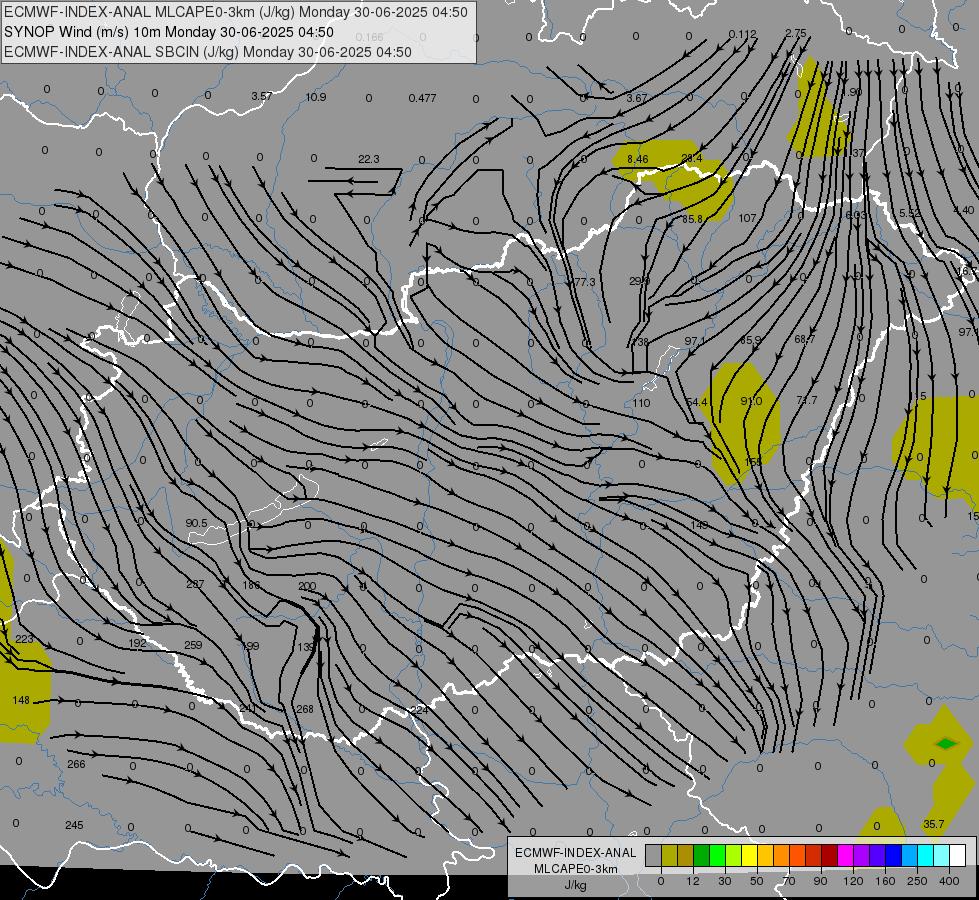Image resolution: width=979 pixels, height=900 pixels.
Task: Click the legend tick value 70
Action: [x=789, y=881]
